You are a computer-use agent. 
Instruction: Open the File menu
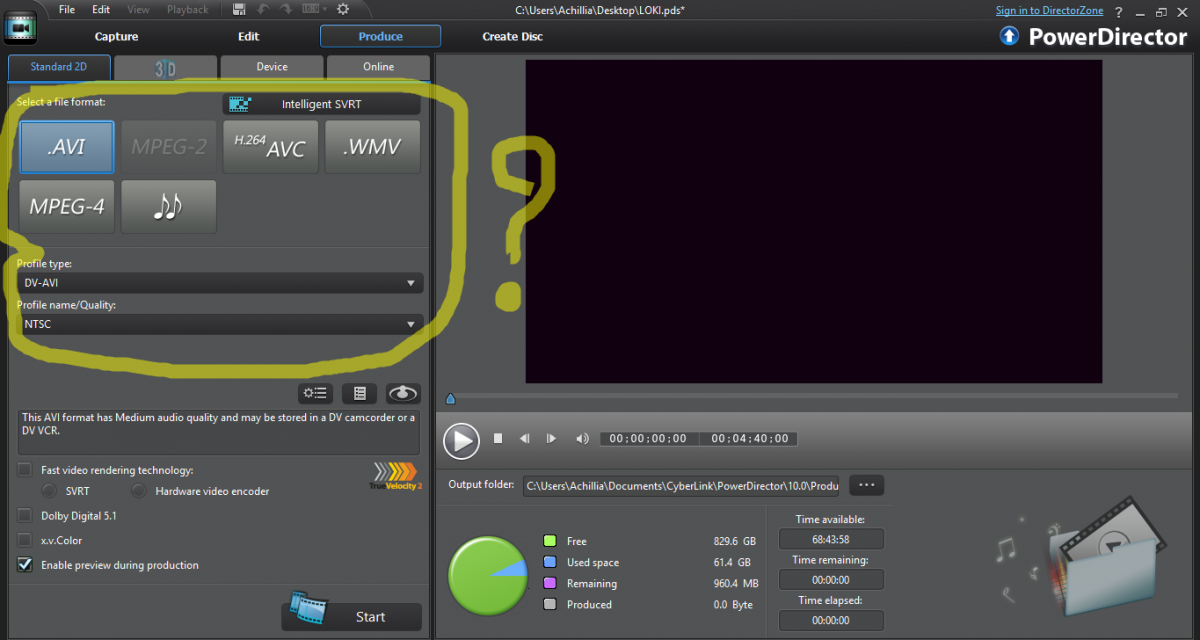tap(67, 9)
